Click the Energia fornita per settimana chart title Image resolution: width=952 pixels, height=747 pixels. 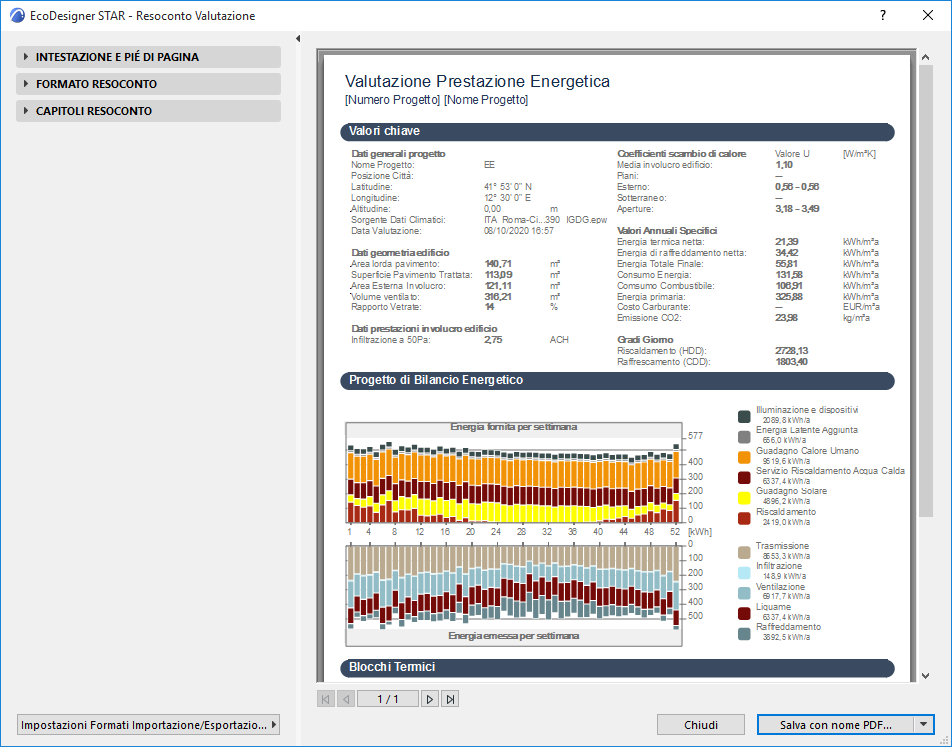513,427
